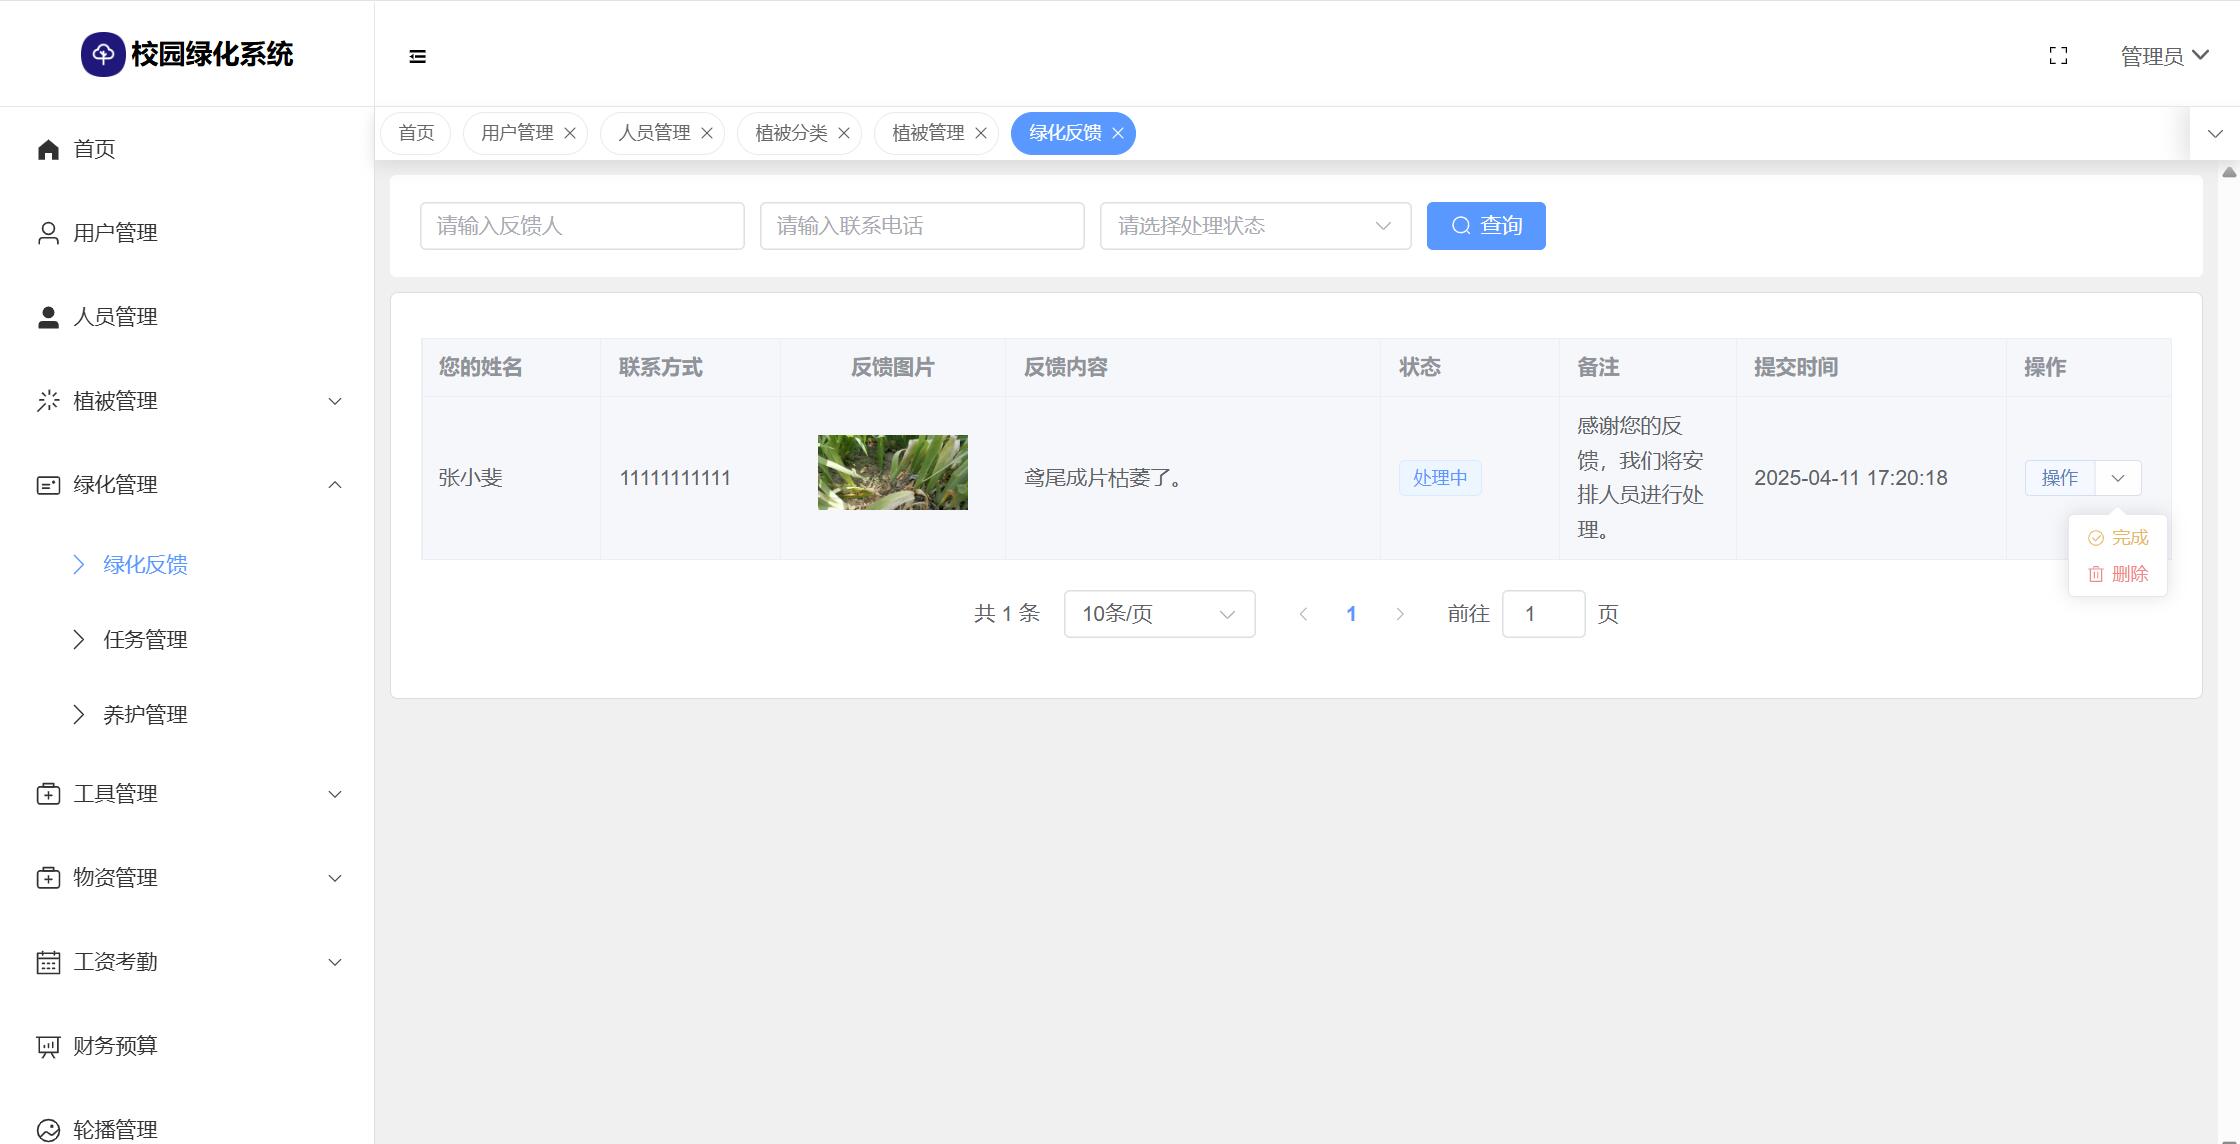This screenshot has width=2240, height=1144.
Task: Toggle fullscreen mode icon
Action: [x=2058, y=56]
